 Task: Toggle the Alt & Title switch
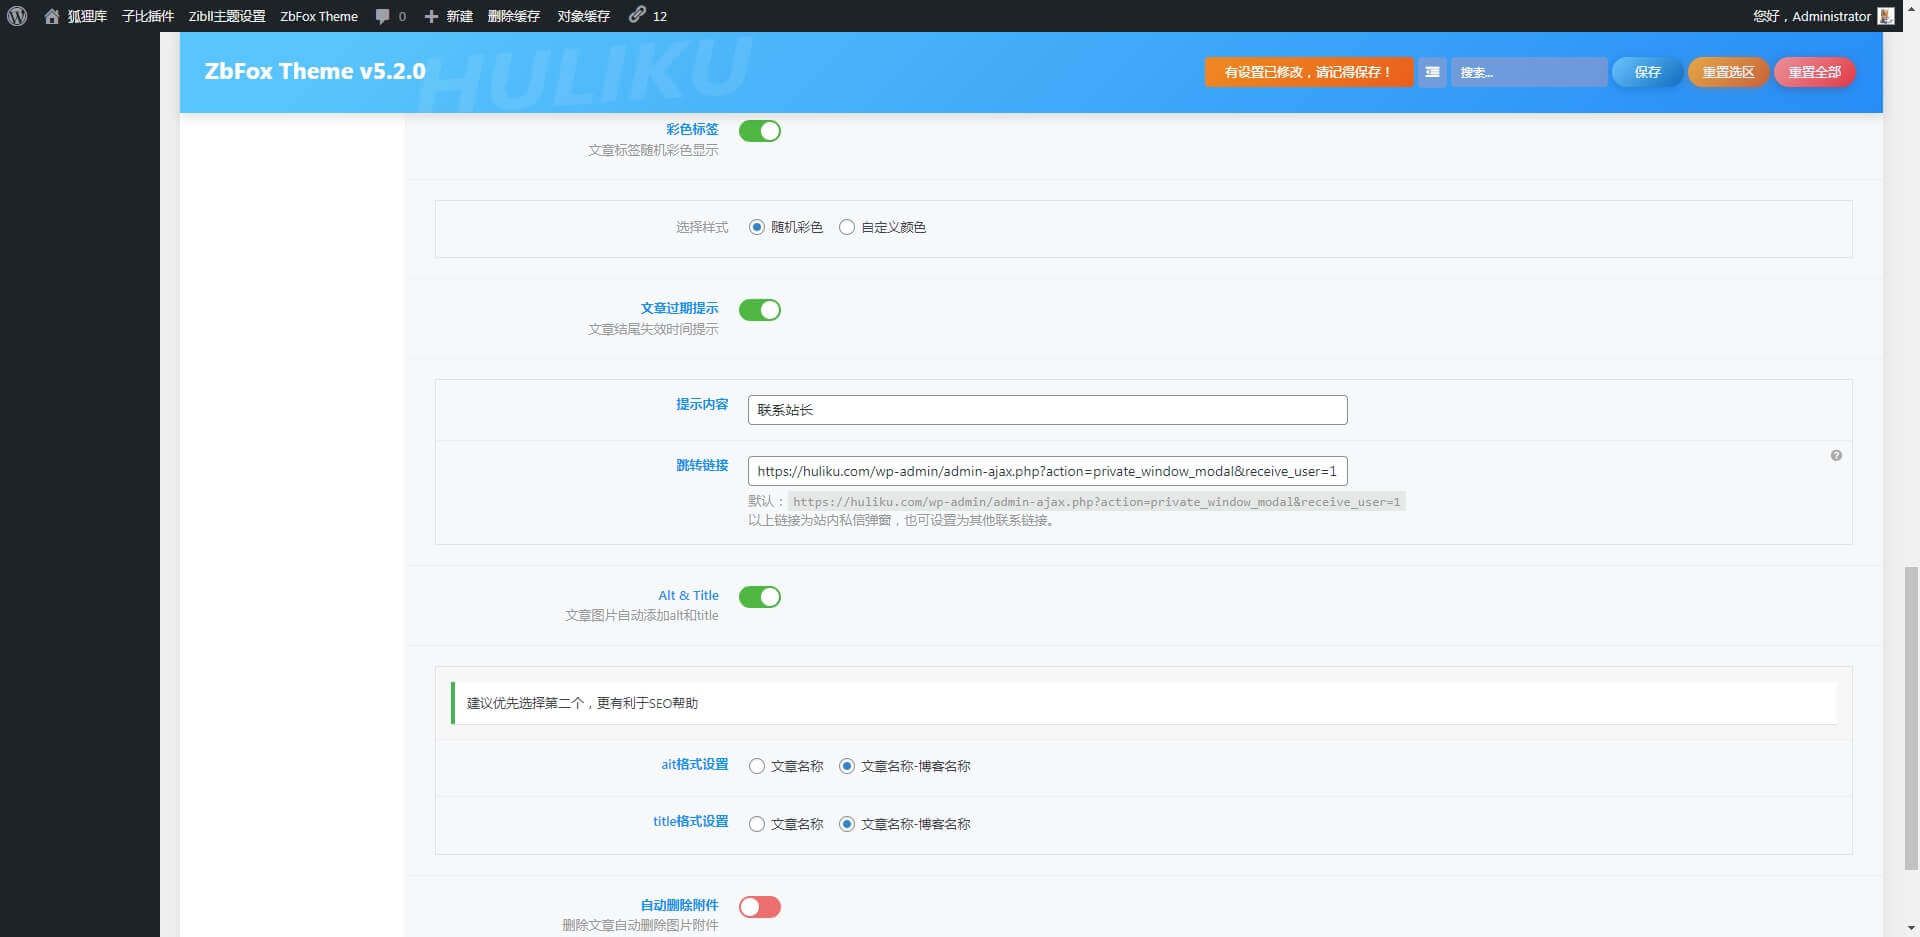(x=760, y=597)
